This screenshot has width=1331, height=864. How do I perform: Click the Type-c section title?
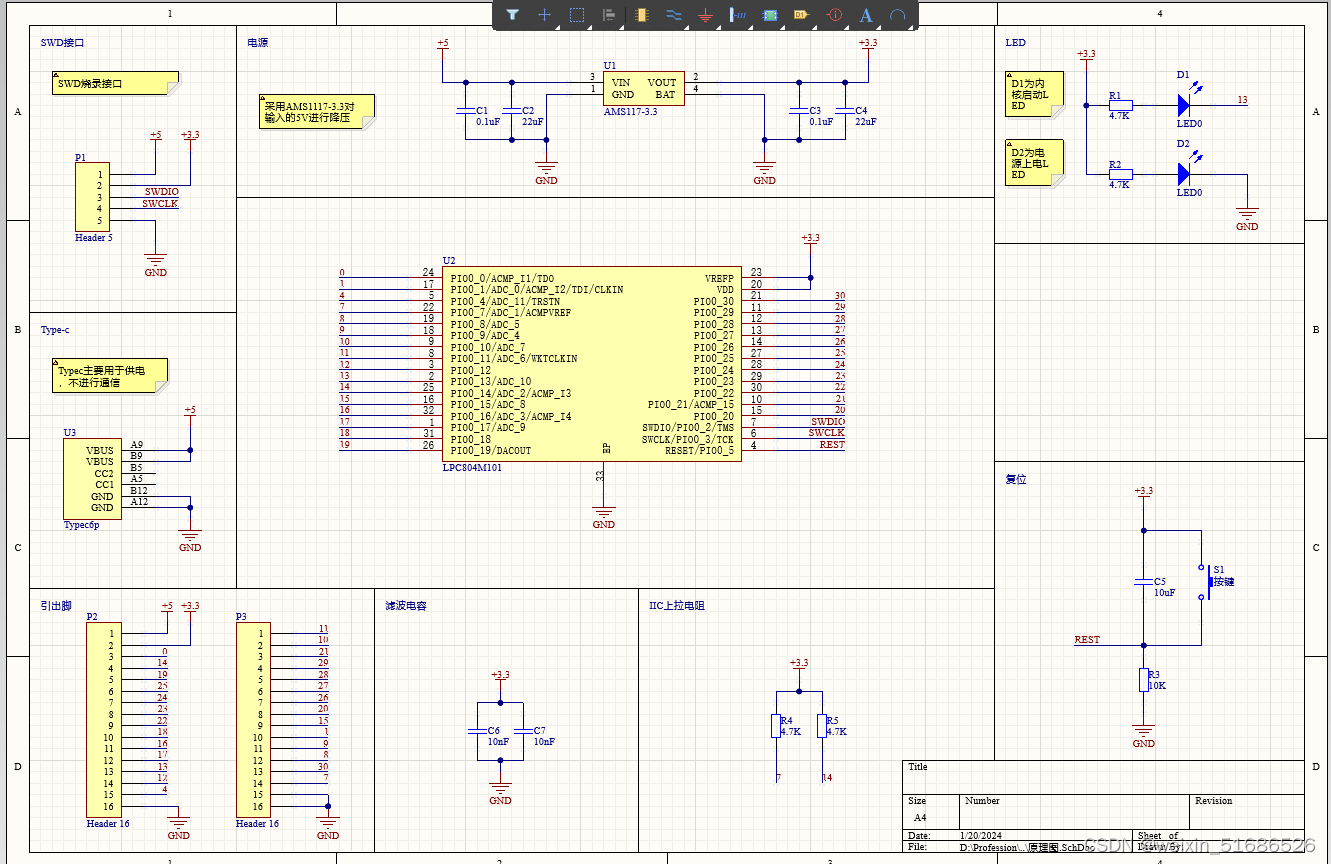pyautogui.click(x=55, y=330)
